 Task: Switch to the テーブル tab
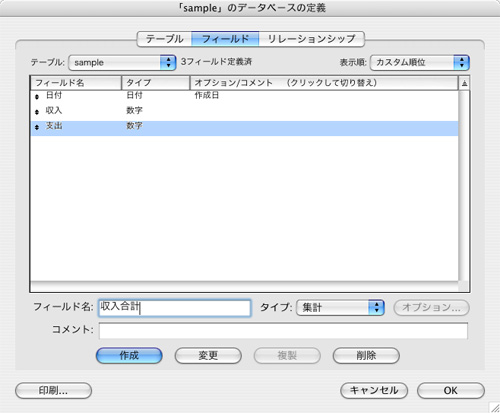tap(164, 39)
